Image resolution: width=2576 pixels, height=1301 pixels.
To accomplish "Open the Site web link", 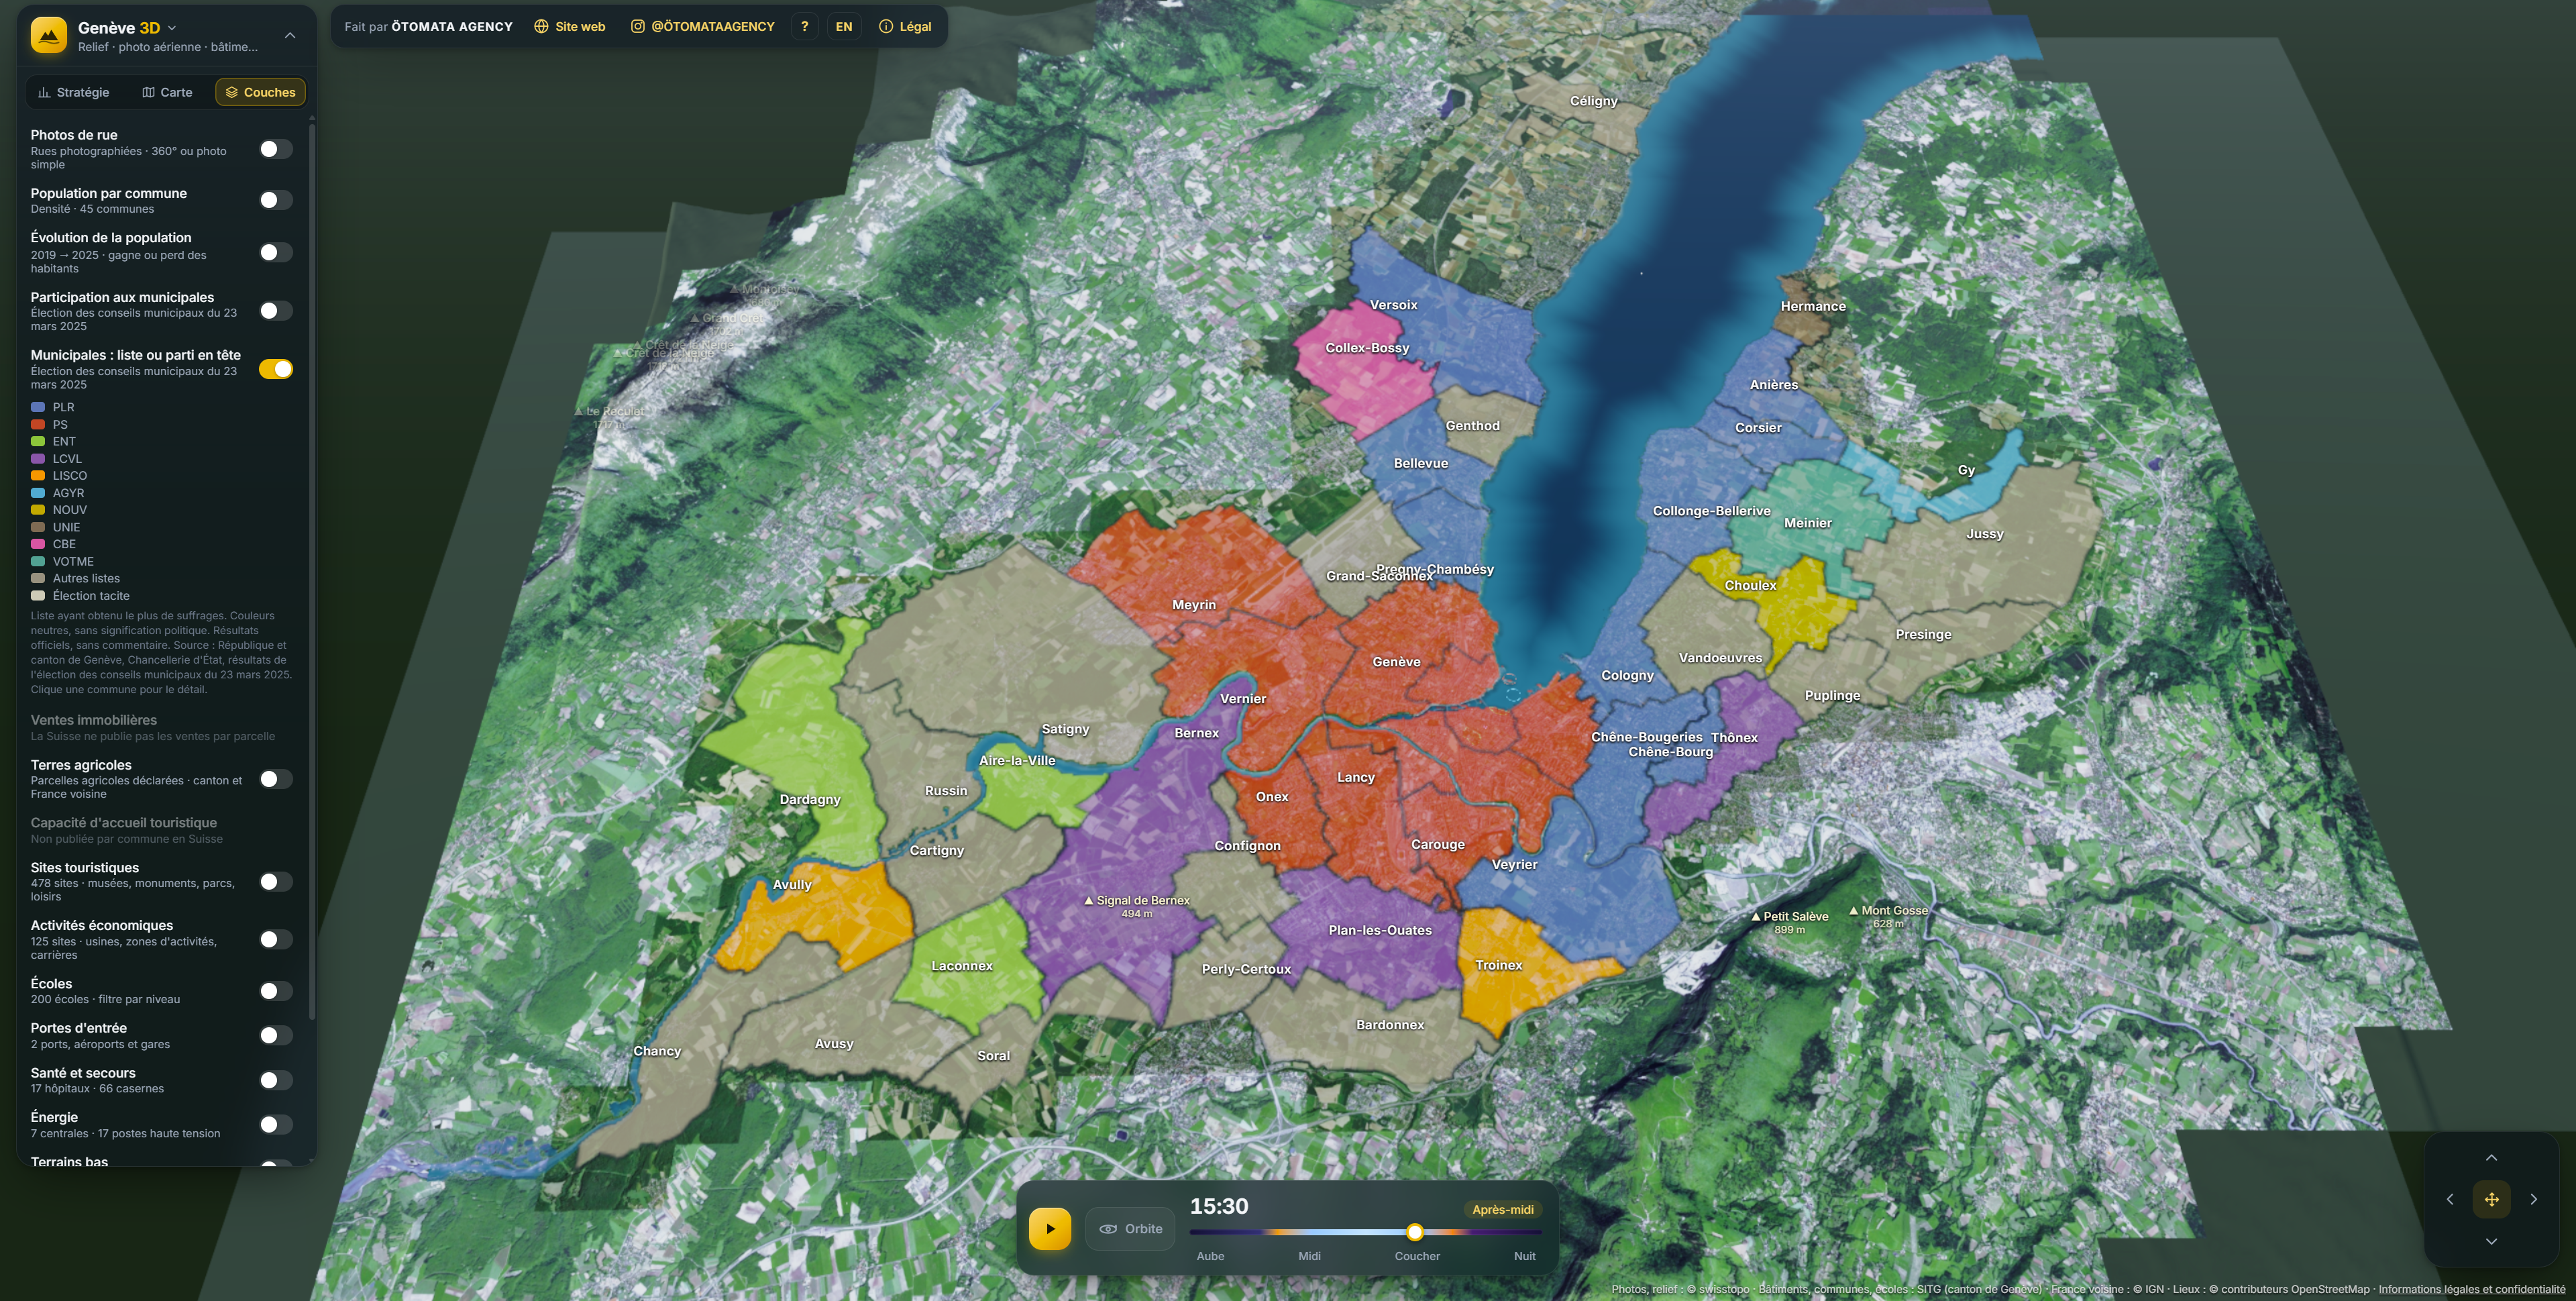I will [569, 27].
